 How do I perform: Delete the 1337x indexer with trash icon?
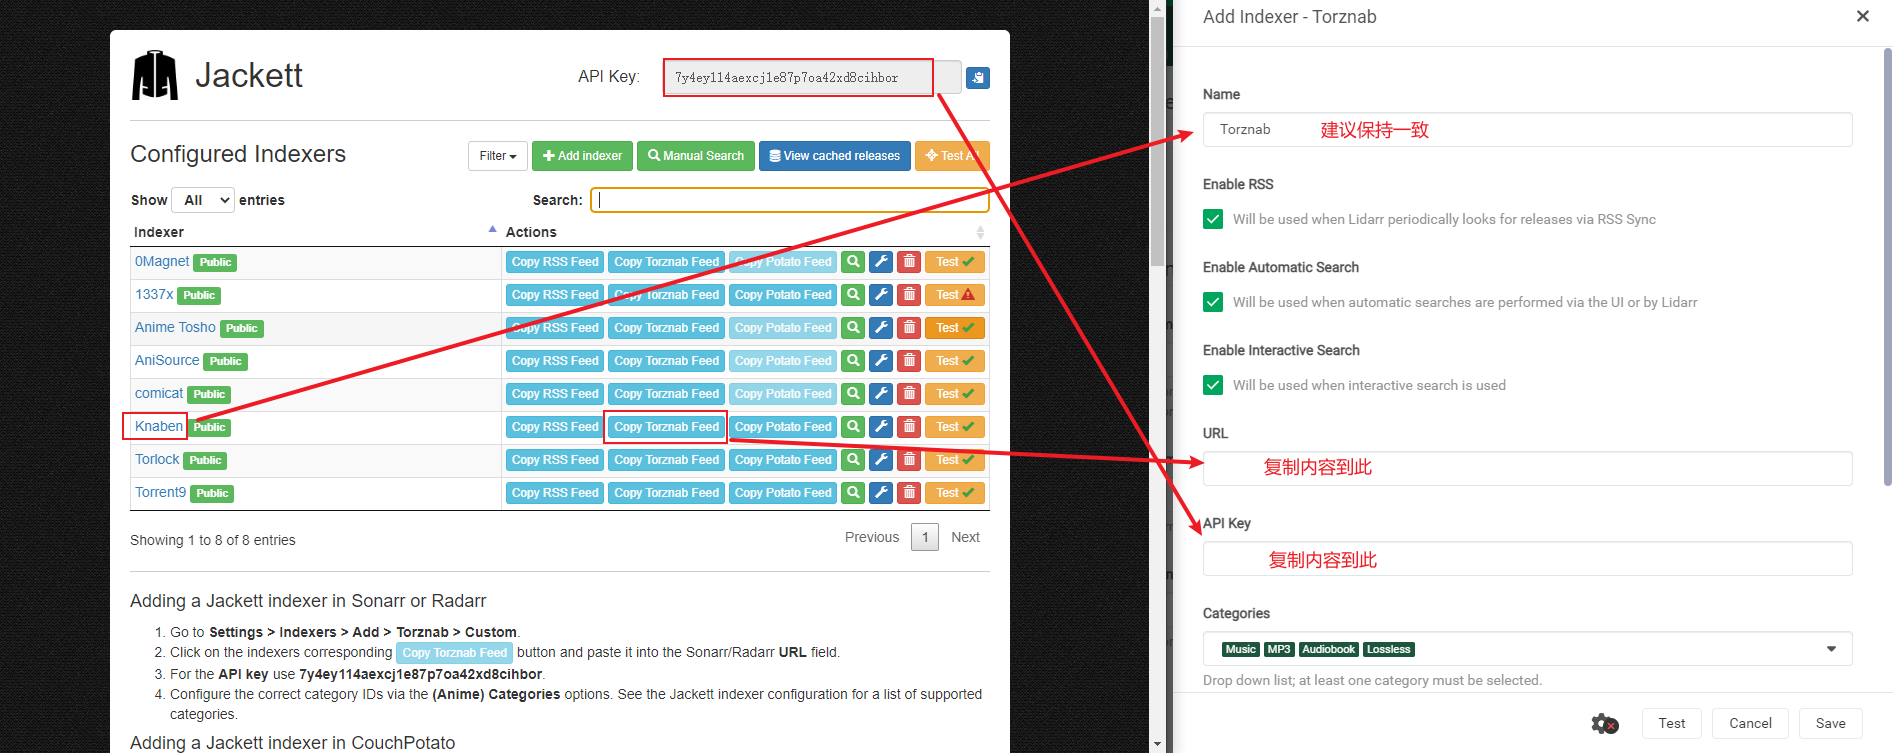pyautogui.click(x=909, y=295)
